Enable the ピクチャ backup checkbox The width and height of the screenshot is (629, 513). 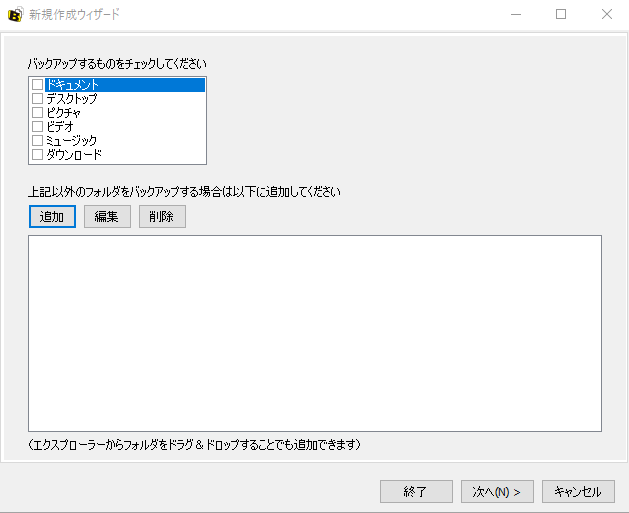37,113
